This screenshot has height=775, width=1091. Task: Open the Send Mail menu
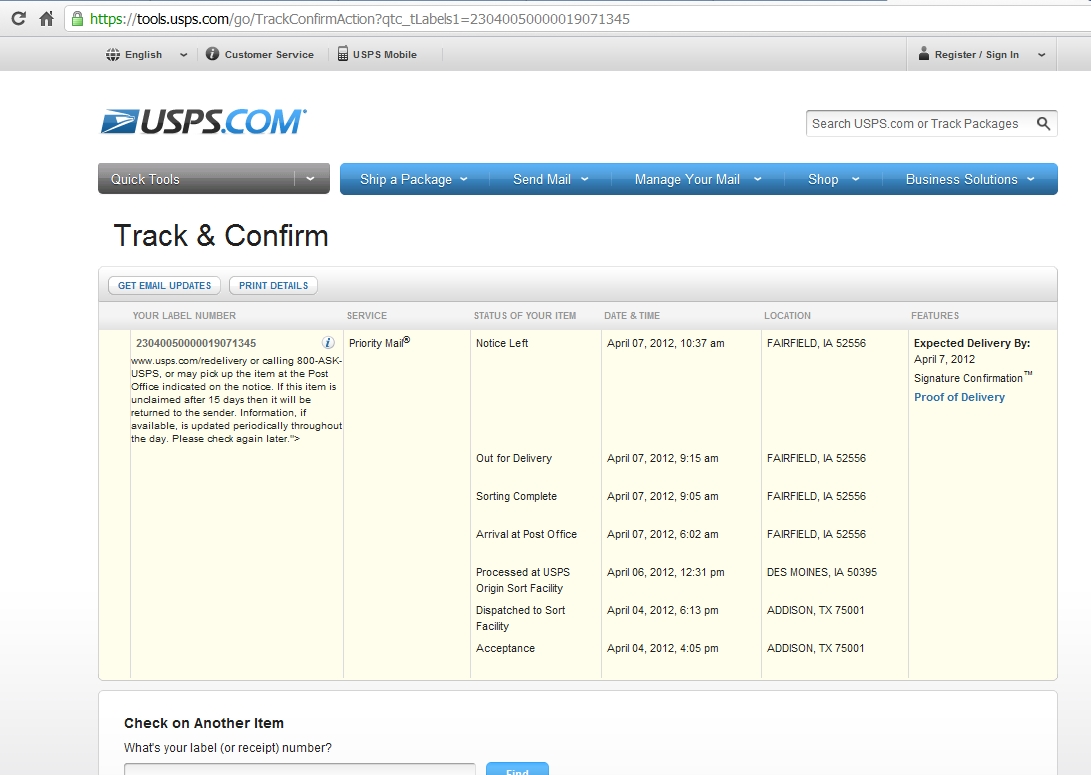click(550, 179)
